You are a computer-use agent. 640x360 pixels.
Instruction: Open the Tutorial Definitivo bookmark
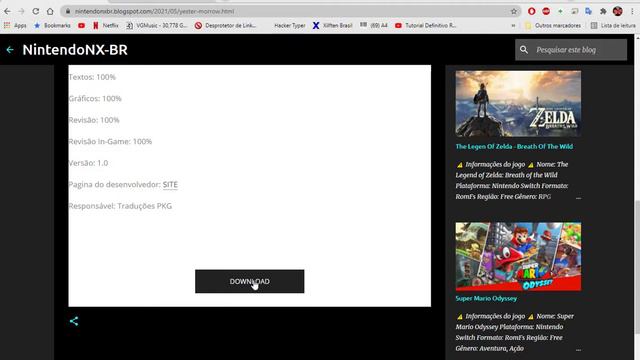coord(425,25)
